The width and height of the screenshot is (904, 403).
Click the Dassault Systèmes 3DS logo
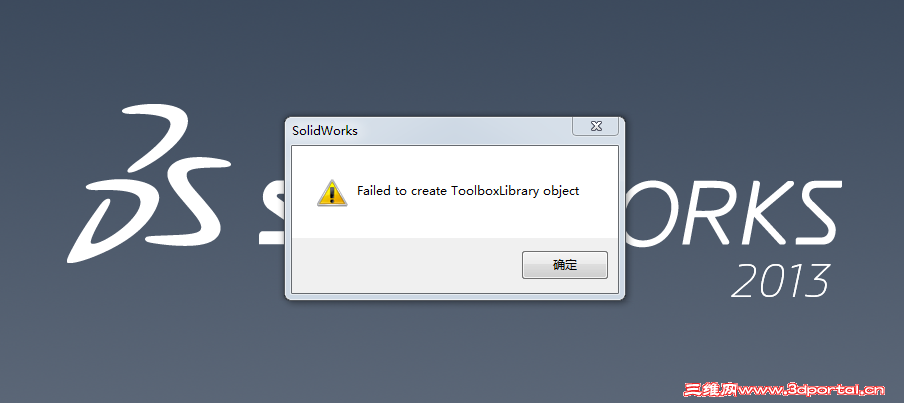tap(149, 183)
